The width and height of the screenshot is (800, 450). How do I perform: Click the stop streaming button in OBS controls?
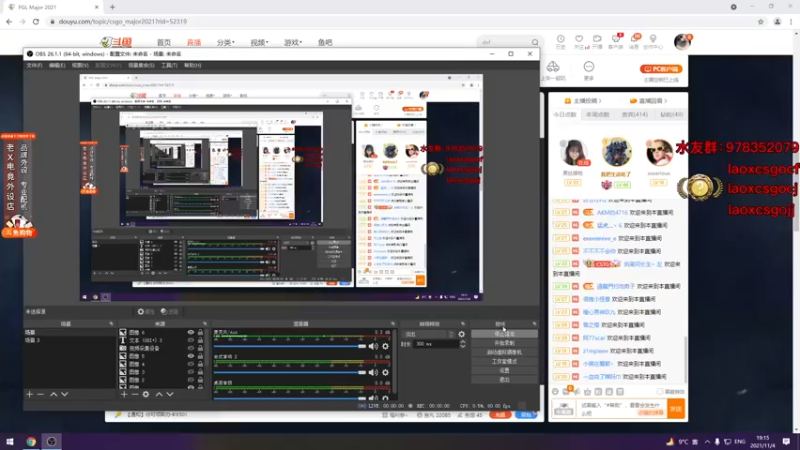coord(504,334)
